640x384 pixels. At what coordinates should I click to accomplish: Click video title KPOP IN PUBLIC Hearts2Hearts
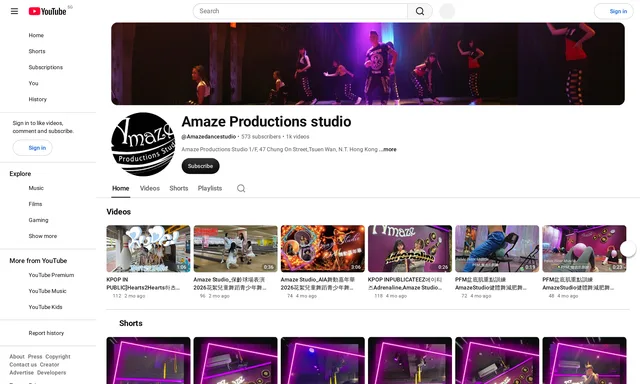(x=143, y=284)
